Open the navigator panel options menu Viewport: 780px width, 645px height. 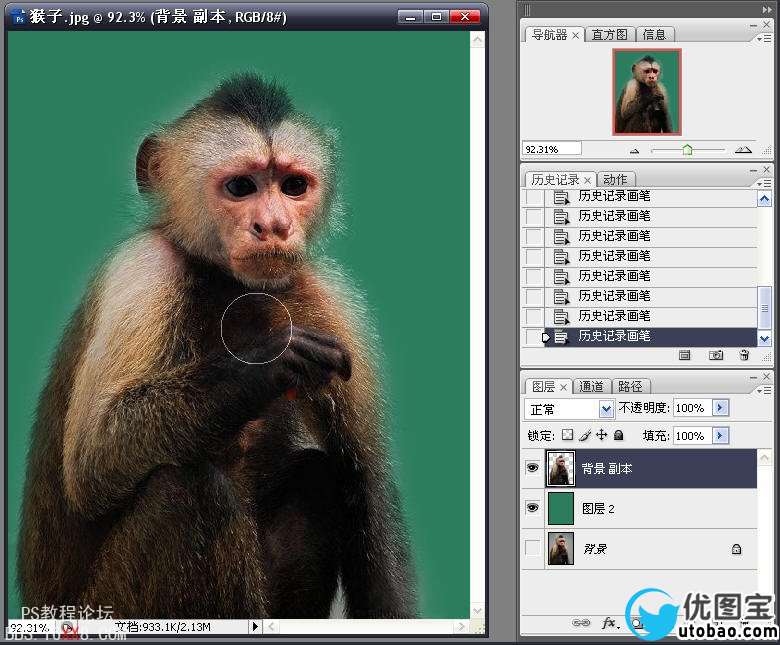coord(764,38)
